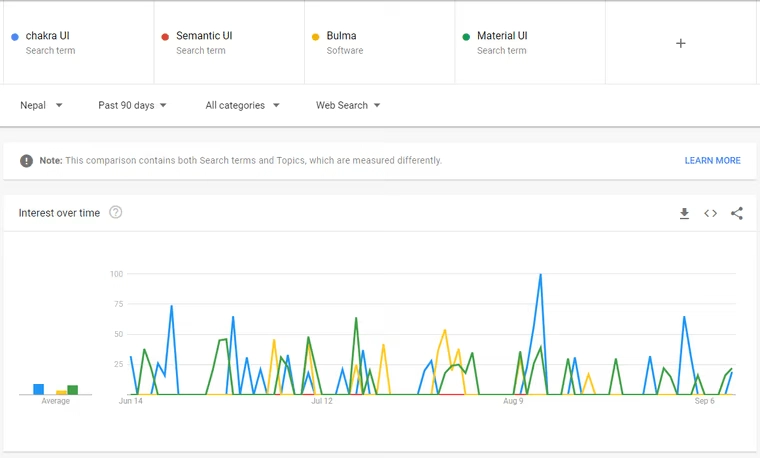Screen dimensions: 760x458
Task: Click the 75 y-axis value
Action: point(118,304)
